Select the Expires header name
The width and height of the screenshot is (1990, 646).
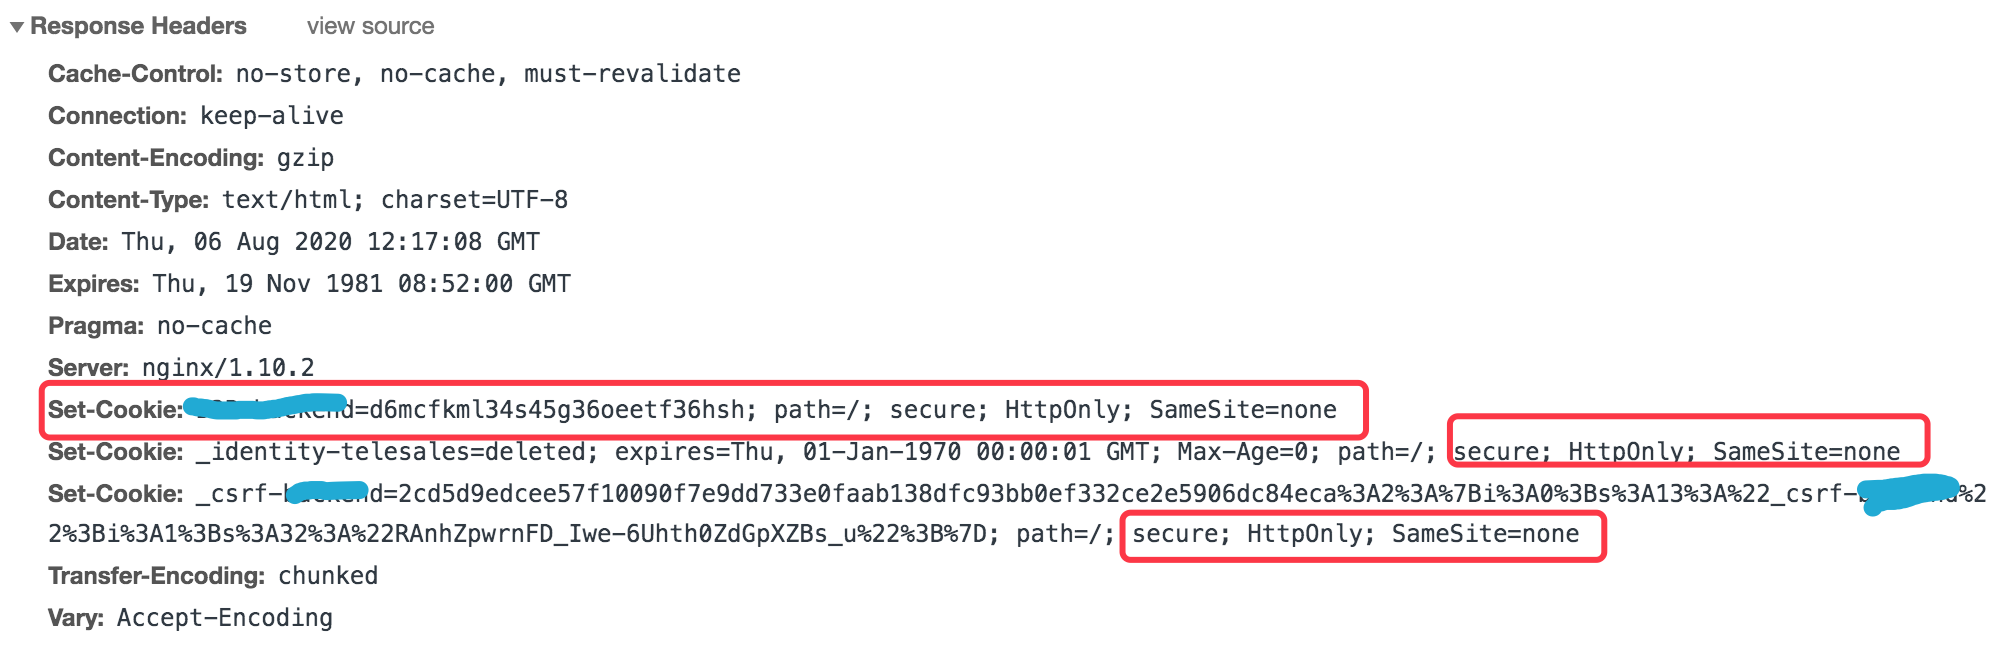[x=93, y=284]
